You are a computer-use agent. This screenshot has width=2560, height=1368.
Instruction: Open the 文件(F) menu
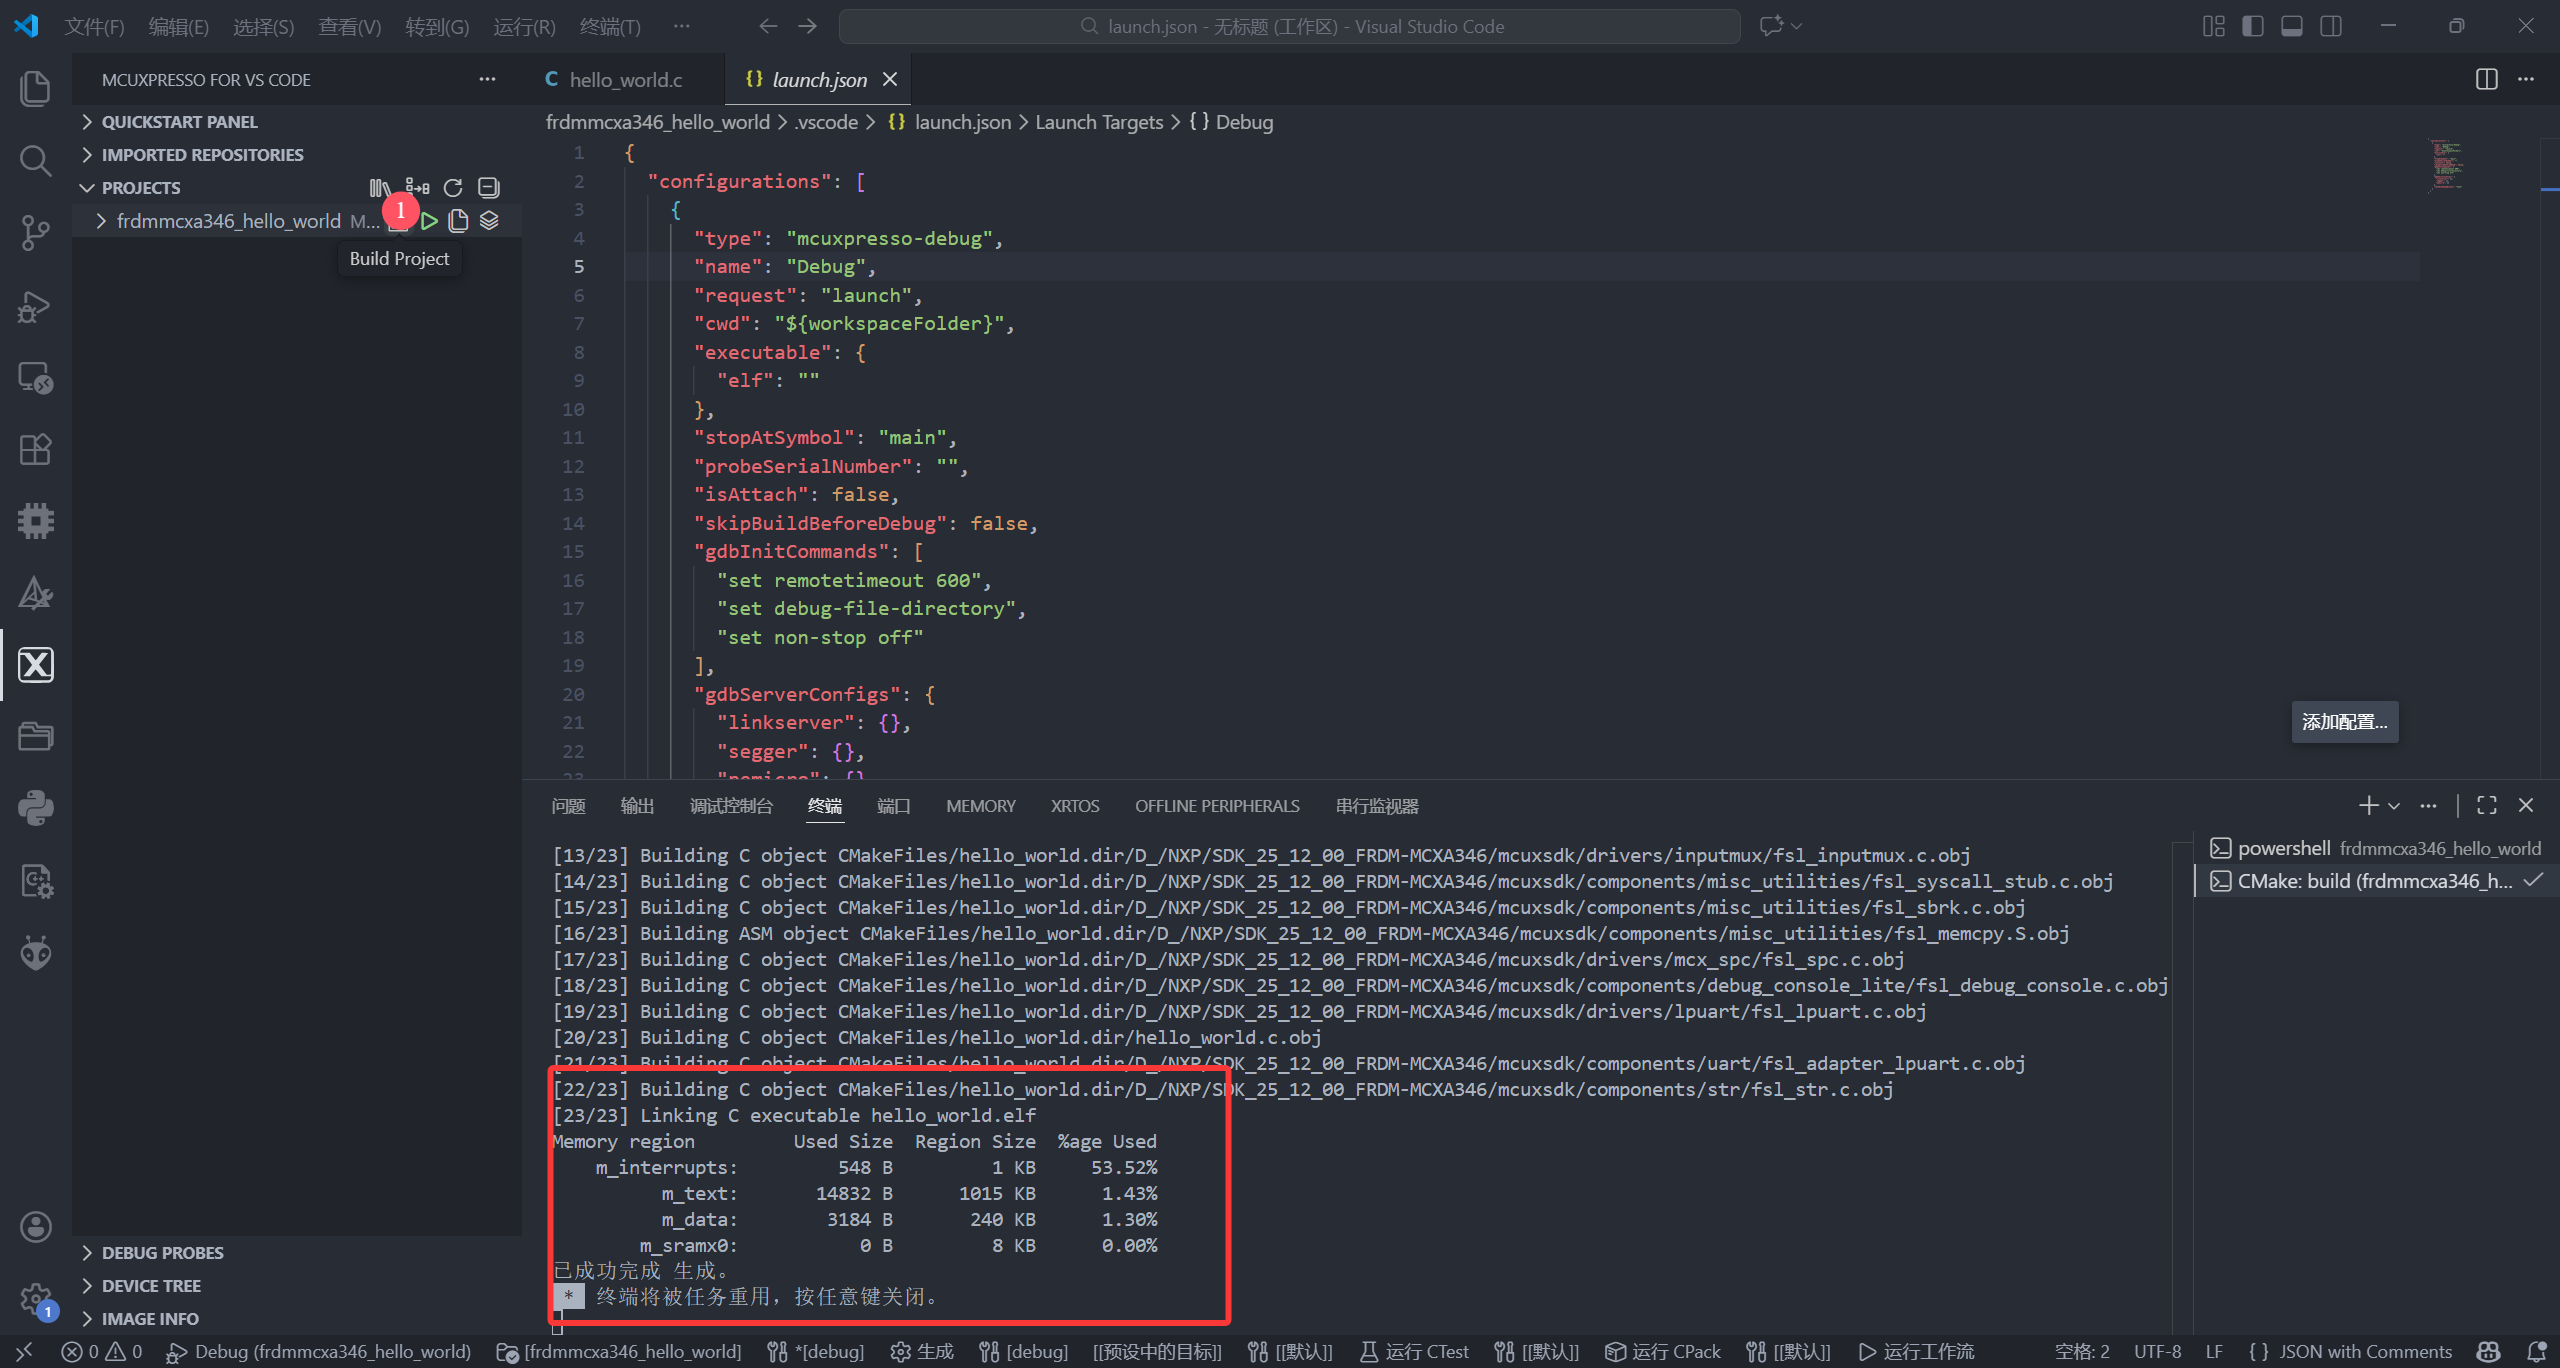coord(94,27)
